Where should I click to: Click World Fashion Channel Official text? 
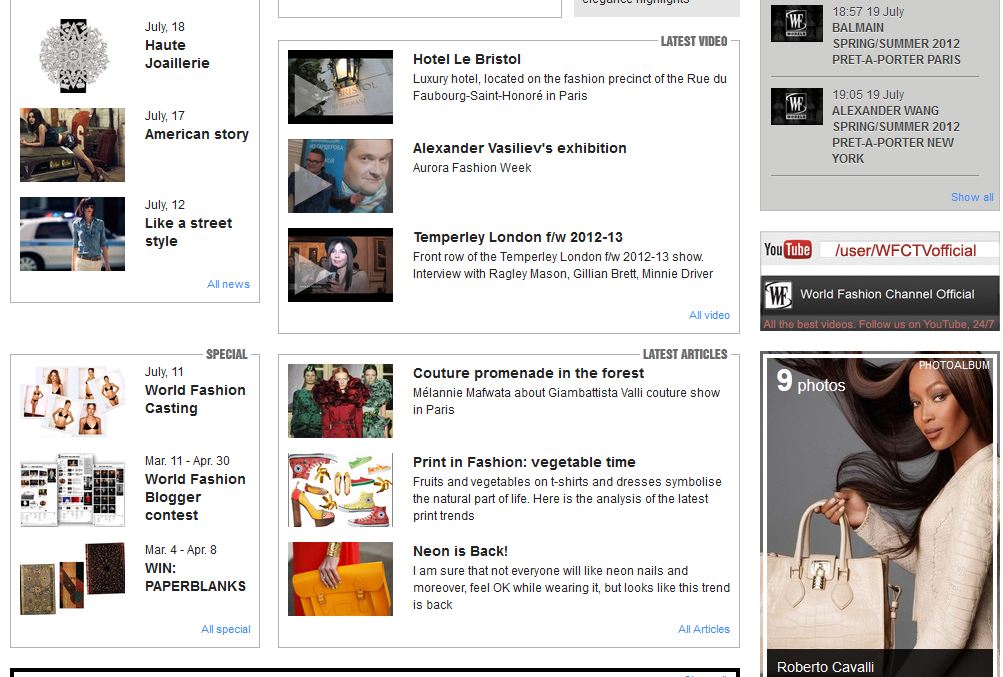tap(887, 294)
